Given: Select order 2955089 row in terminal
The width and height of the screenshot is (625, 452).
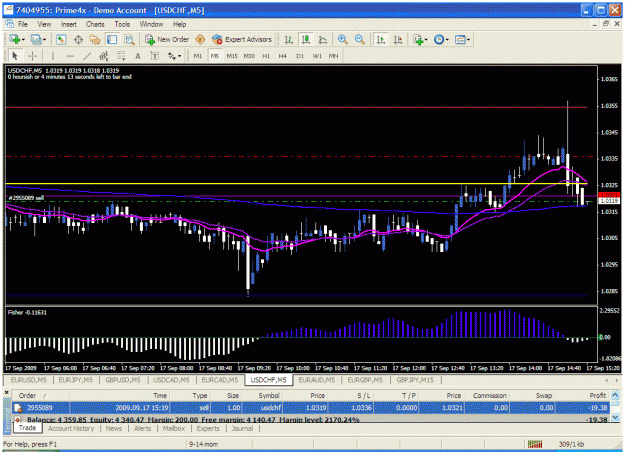Looking at the screenshot, I should coord(311,408).
